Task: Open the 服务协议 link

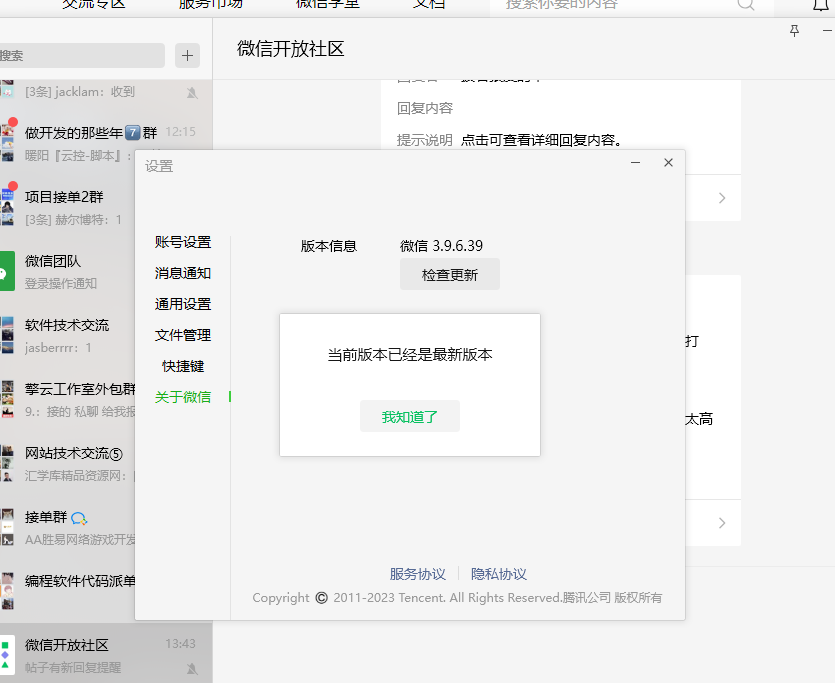Action: point(418,574)
